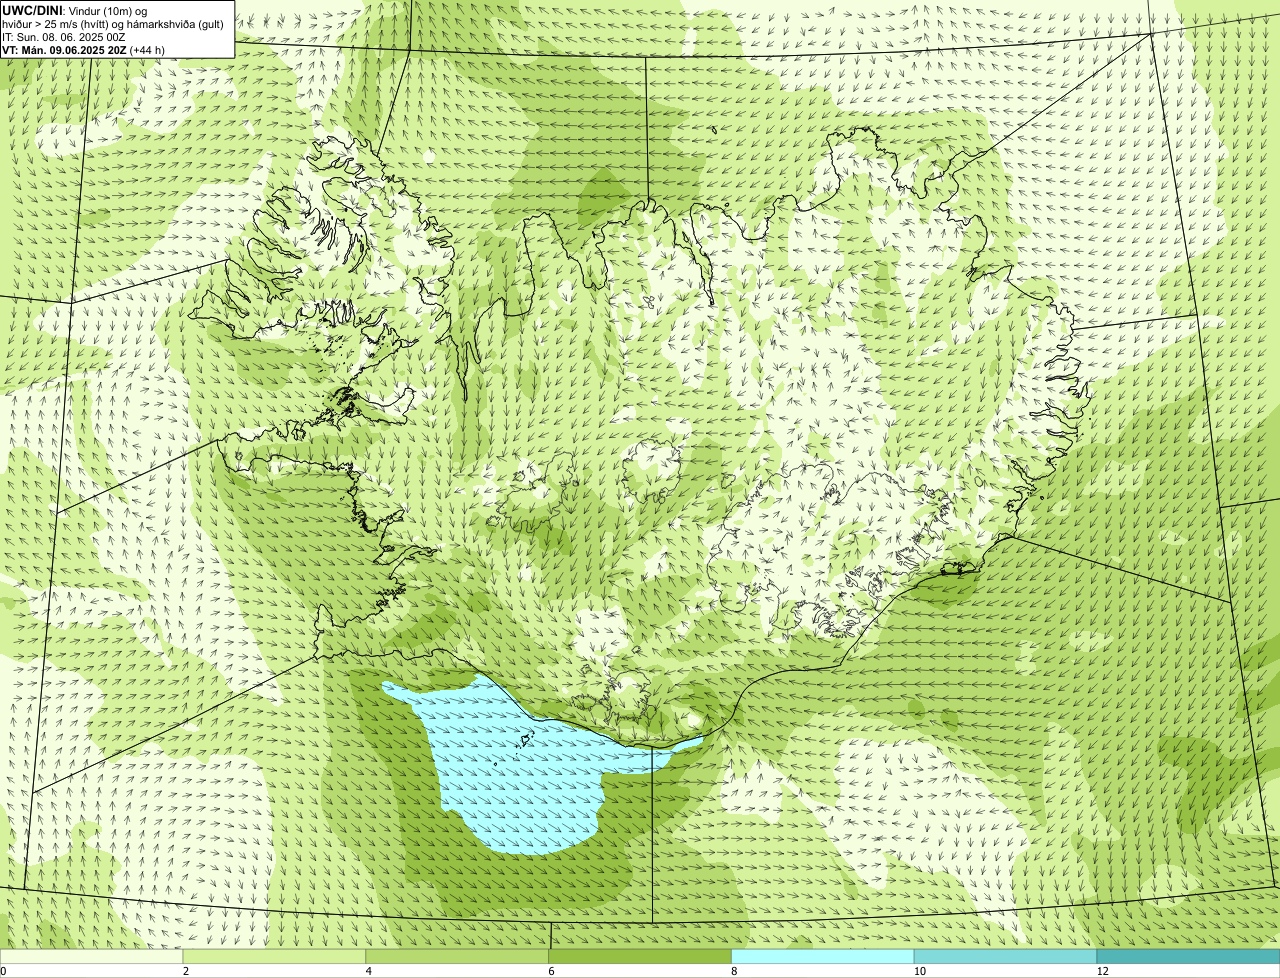This screenshot has width=1280, height=978.
Task: Click the scale label 0
Action: pyautogui.click(x=4, y=971)
